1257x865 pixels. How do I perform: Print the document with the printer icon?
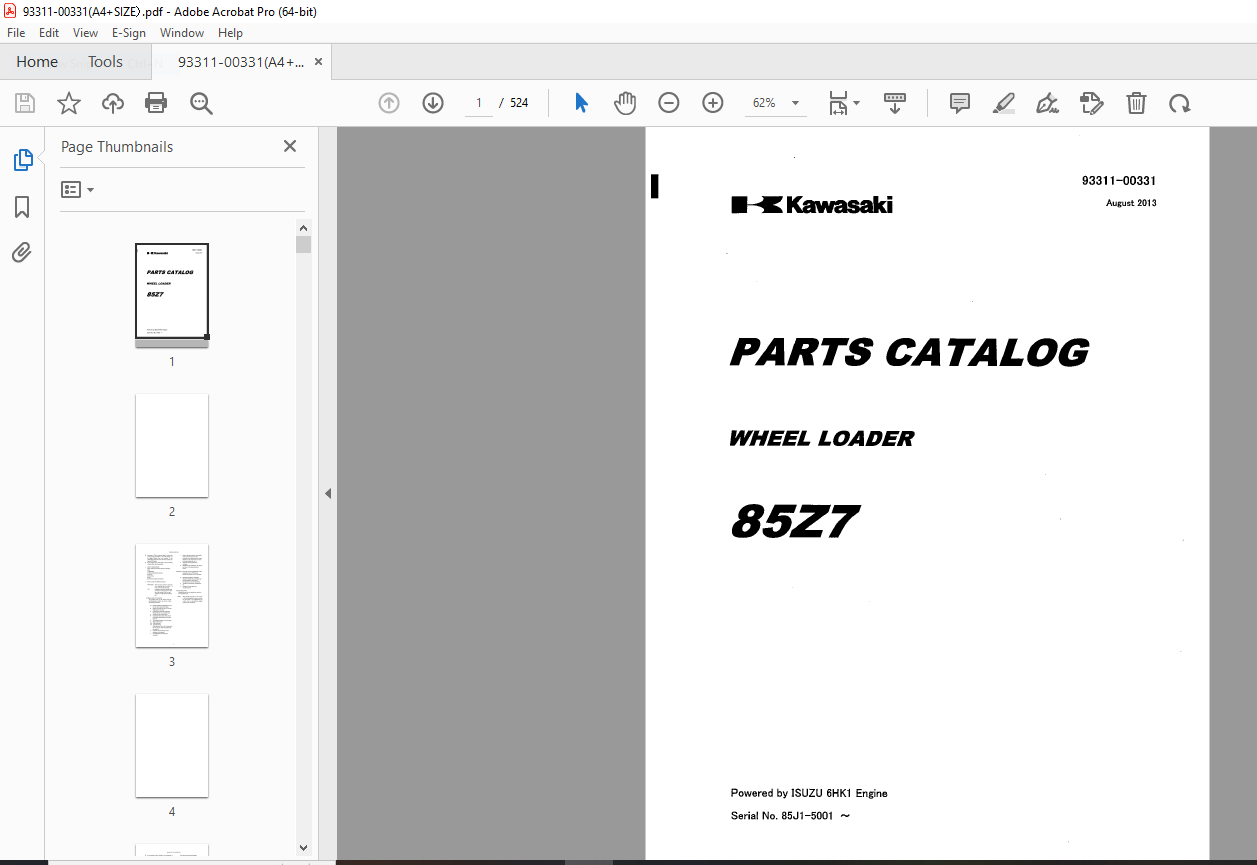tap(156, 103)
